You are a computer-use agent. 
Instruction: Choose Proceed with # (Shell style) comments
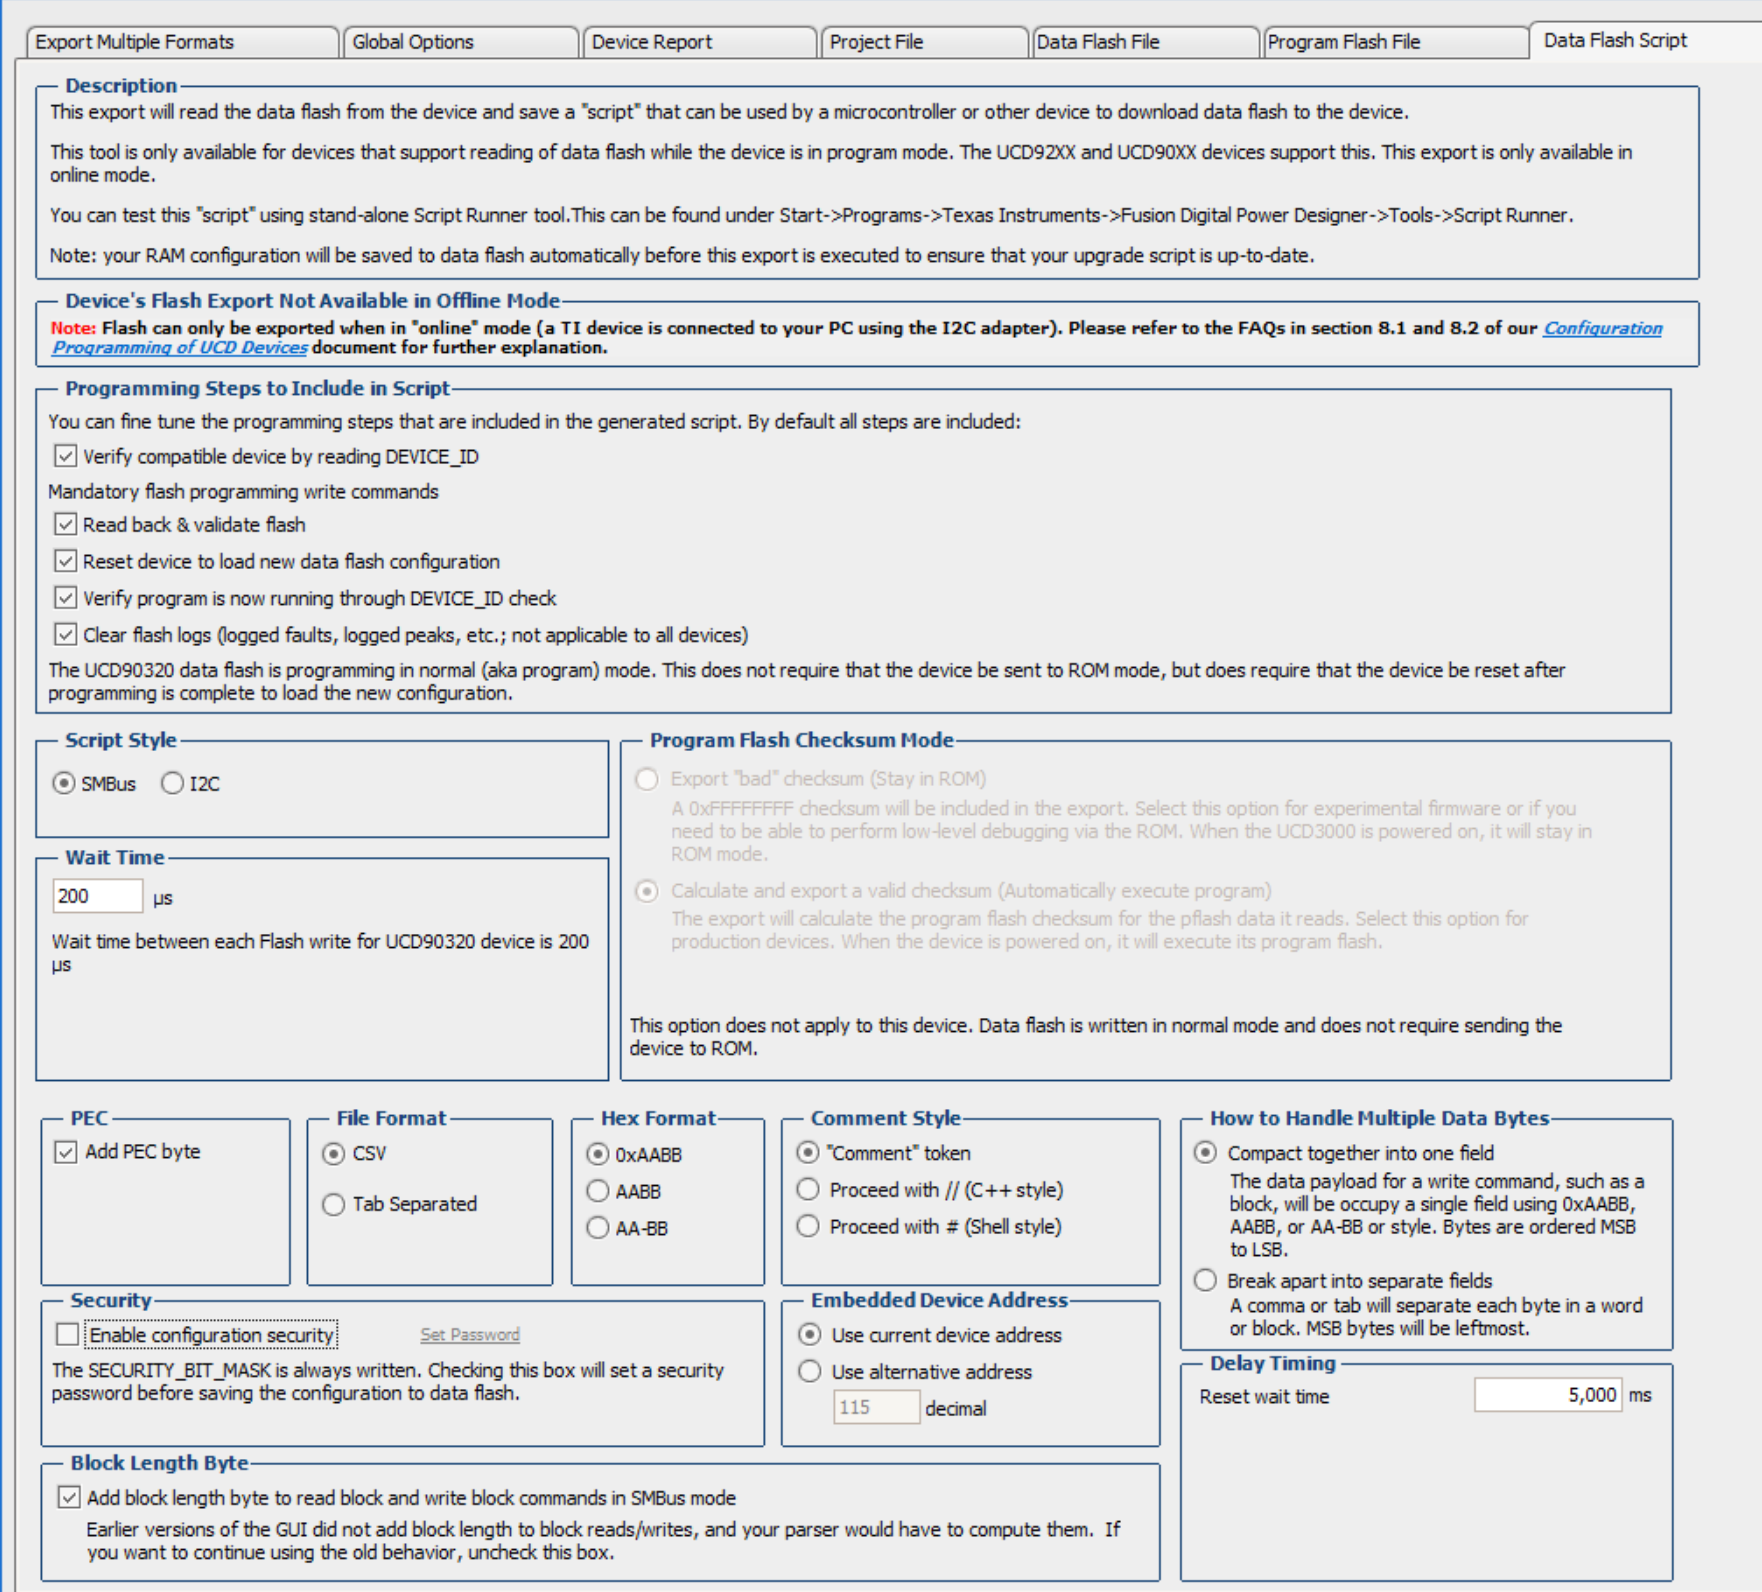[x=808, y=1227]
